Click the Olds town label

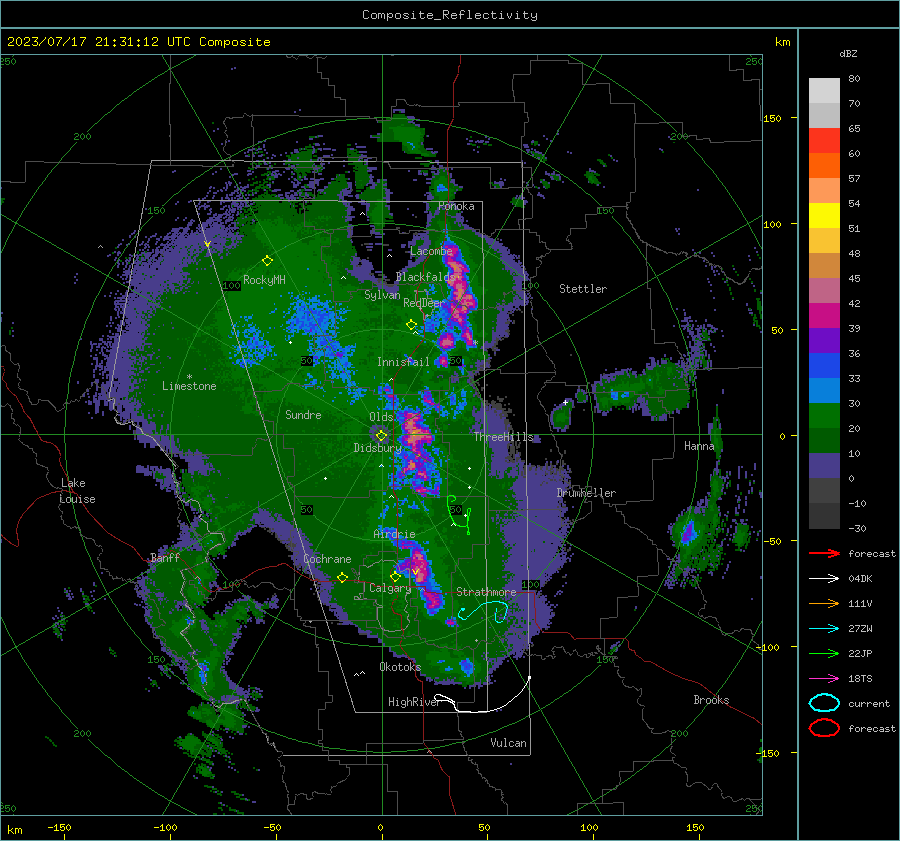(381, 417)
